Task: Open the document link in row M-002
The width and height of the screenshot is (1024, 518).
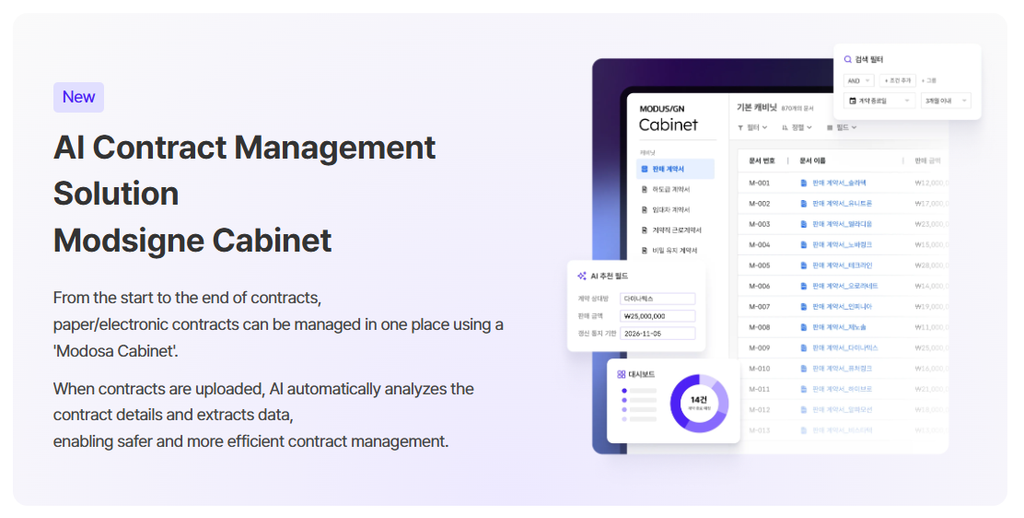Action: pos(841,203)
